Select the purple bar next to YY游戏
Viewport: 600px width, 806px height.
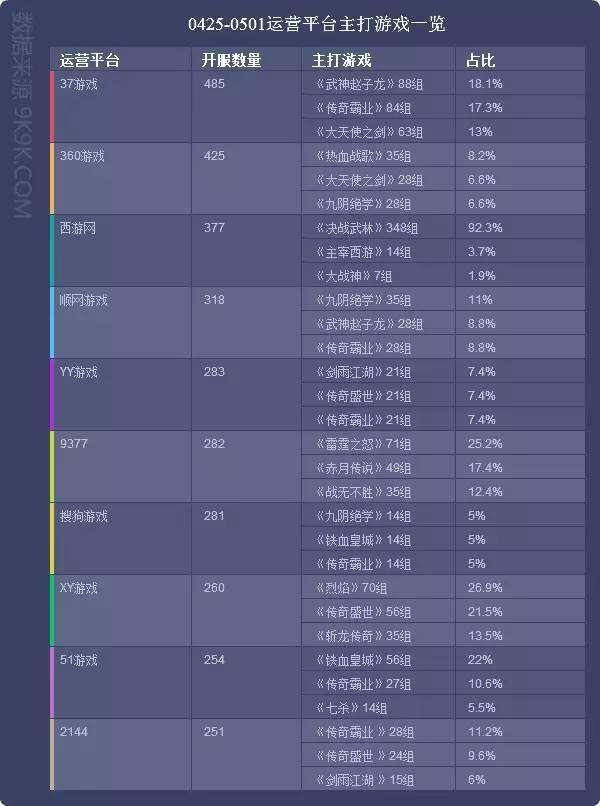[x=52, y=395]
